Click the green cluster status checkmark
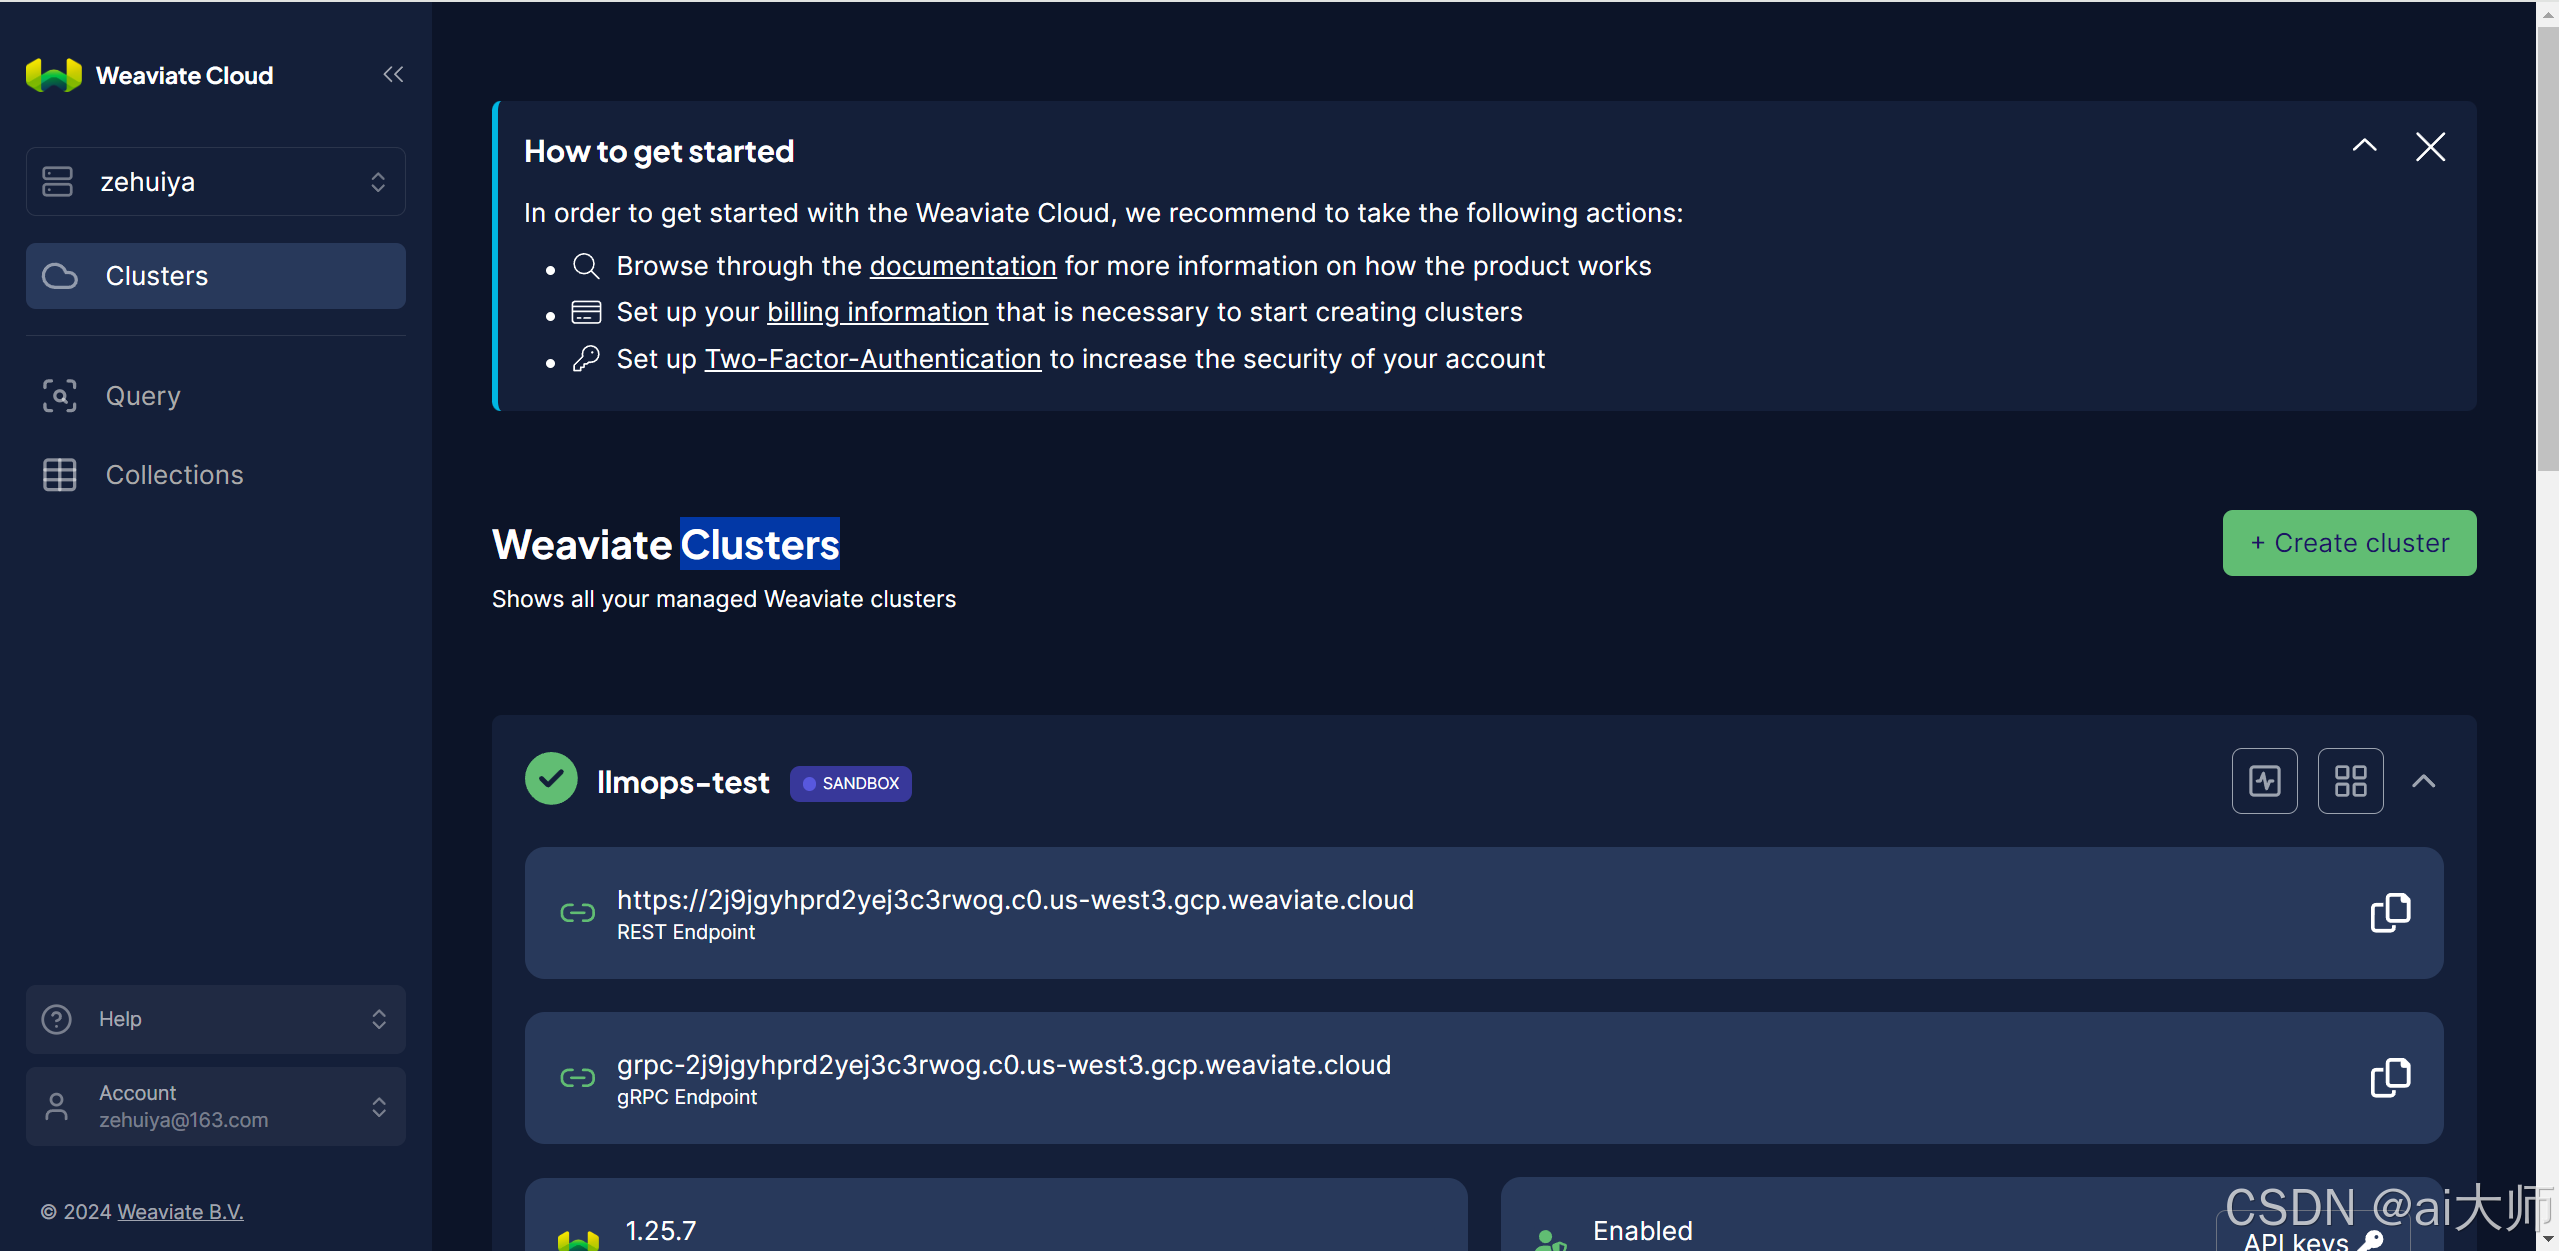The image size is (2559, 1251). pos(551,779)
